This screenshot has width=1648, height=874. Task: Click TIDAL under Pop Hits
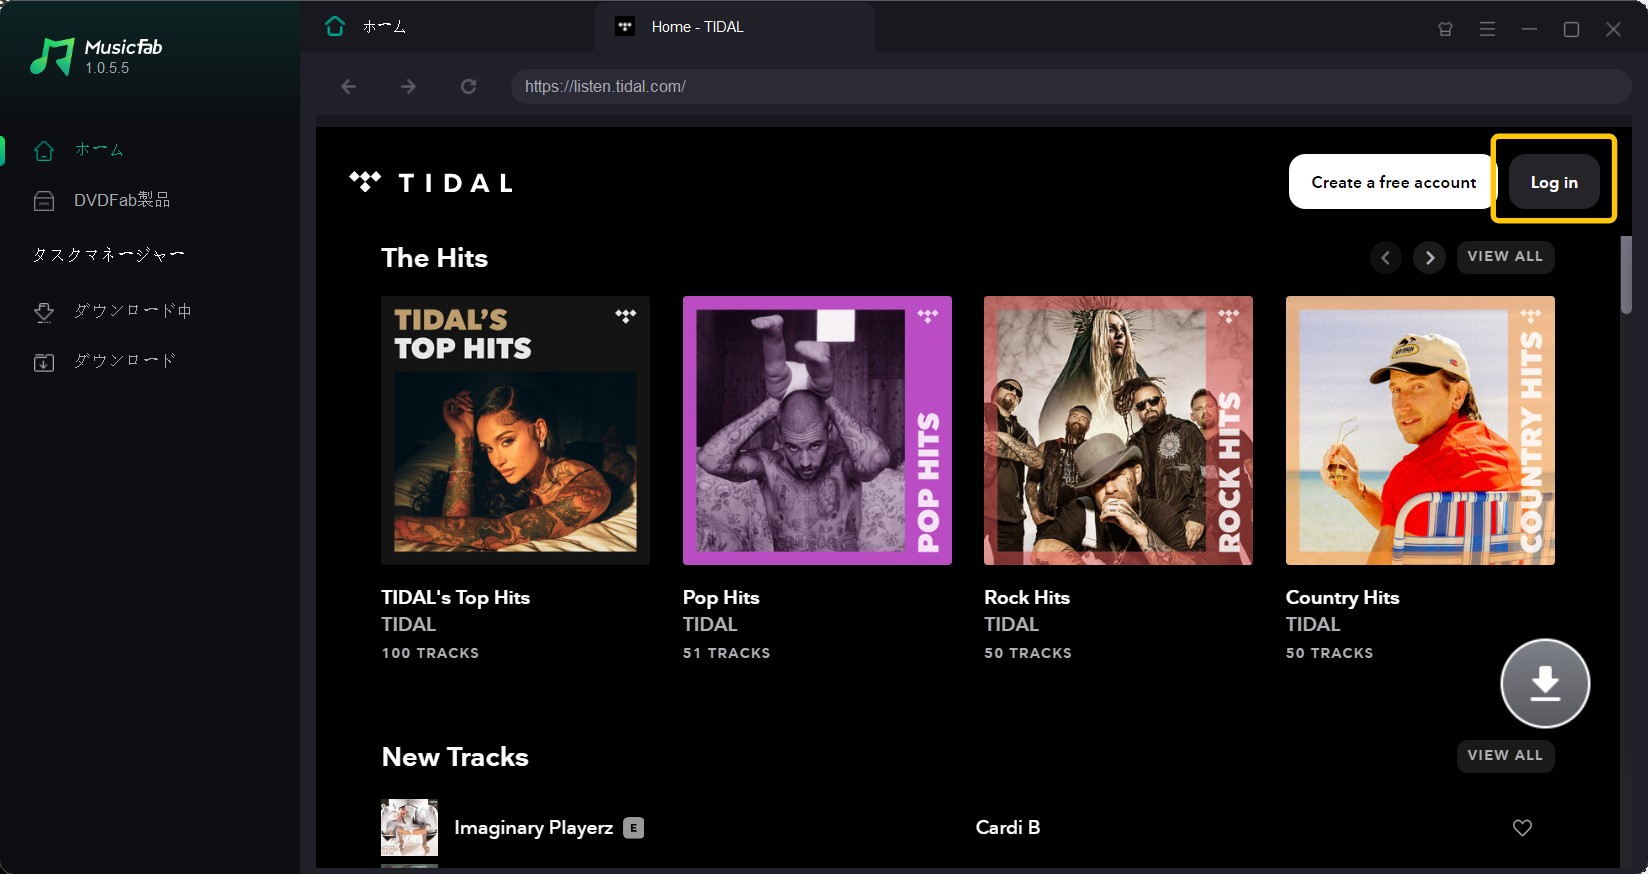[710, 625]
